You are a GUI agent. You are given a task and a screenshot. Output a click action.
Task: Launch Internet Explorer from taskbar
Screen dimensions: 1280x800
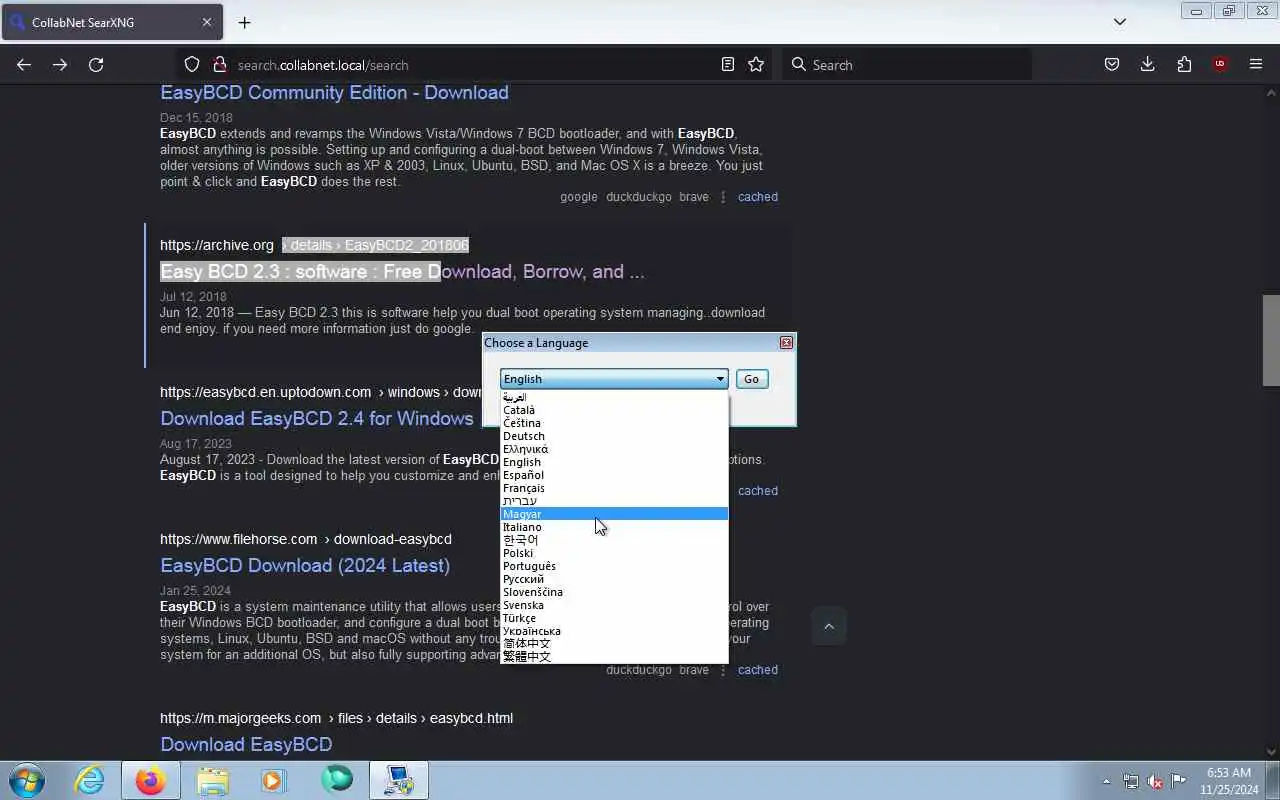click(90, 780)
